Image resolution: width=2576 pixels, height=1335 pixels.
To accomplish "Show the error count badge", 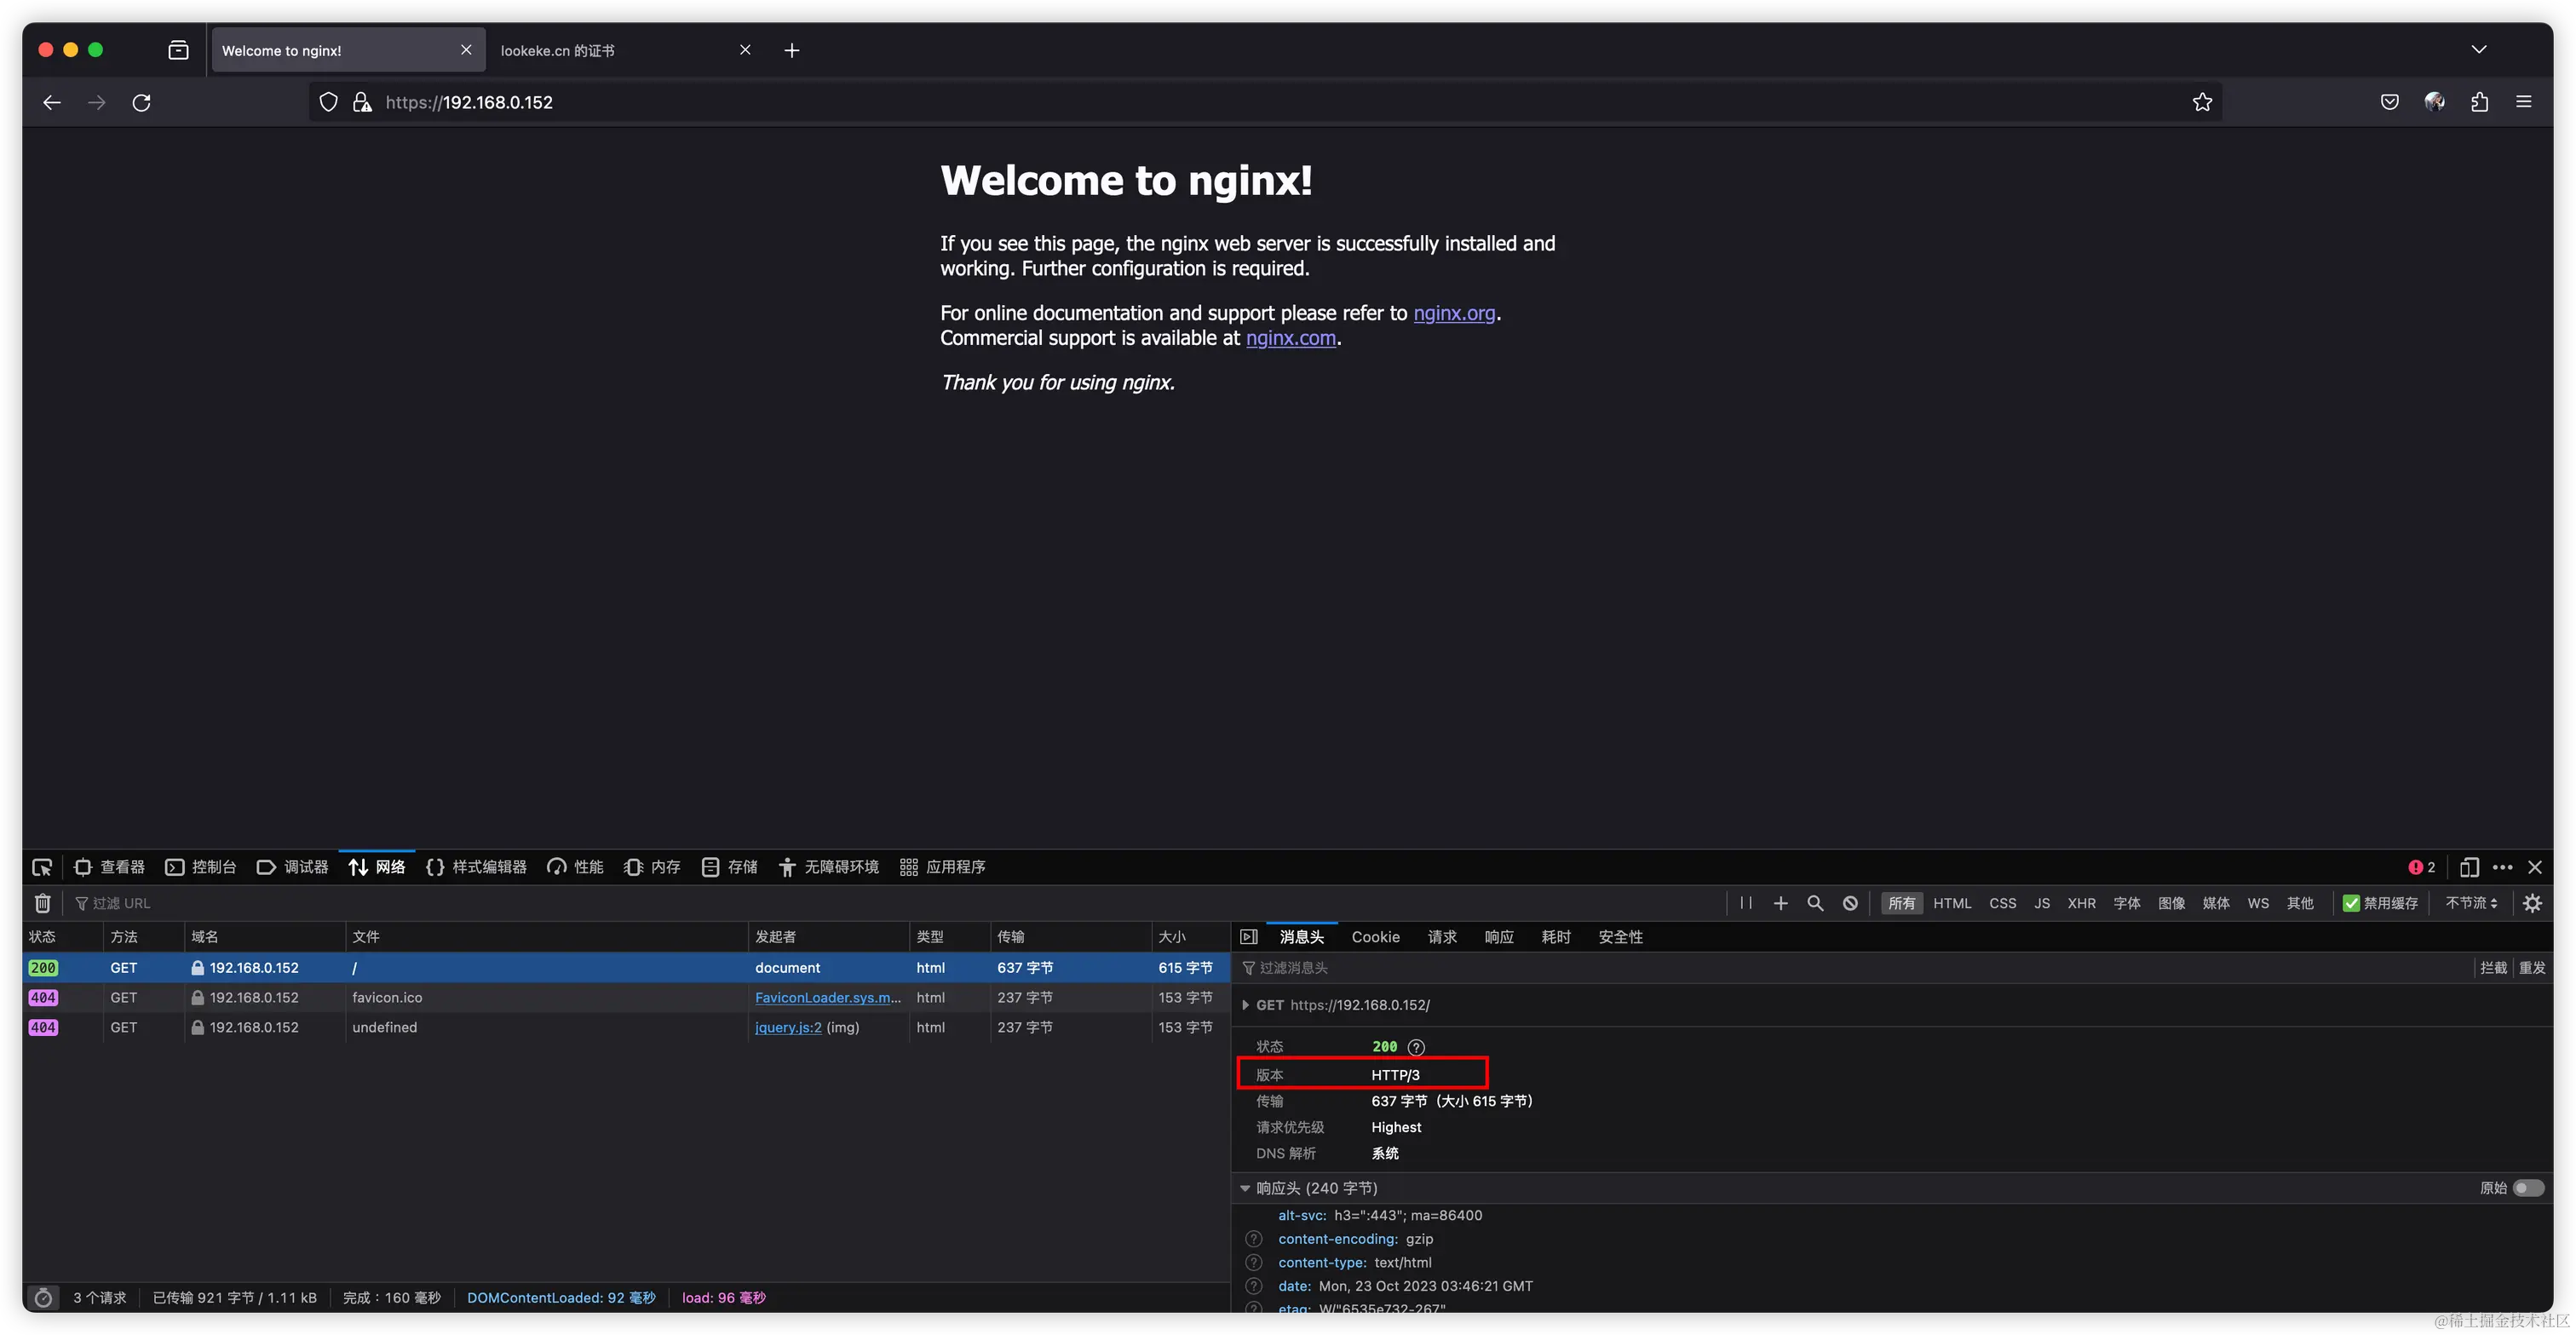I will [x=2421, y=867].
